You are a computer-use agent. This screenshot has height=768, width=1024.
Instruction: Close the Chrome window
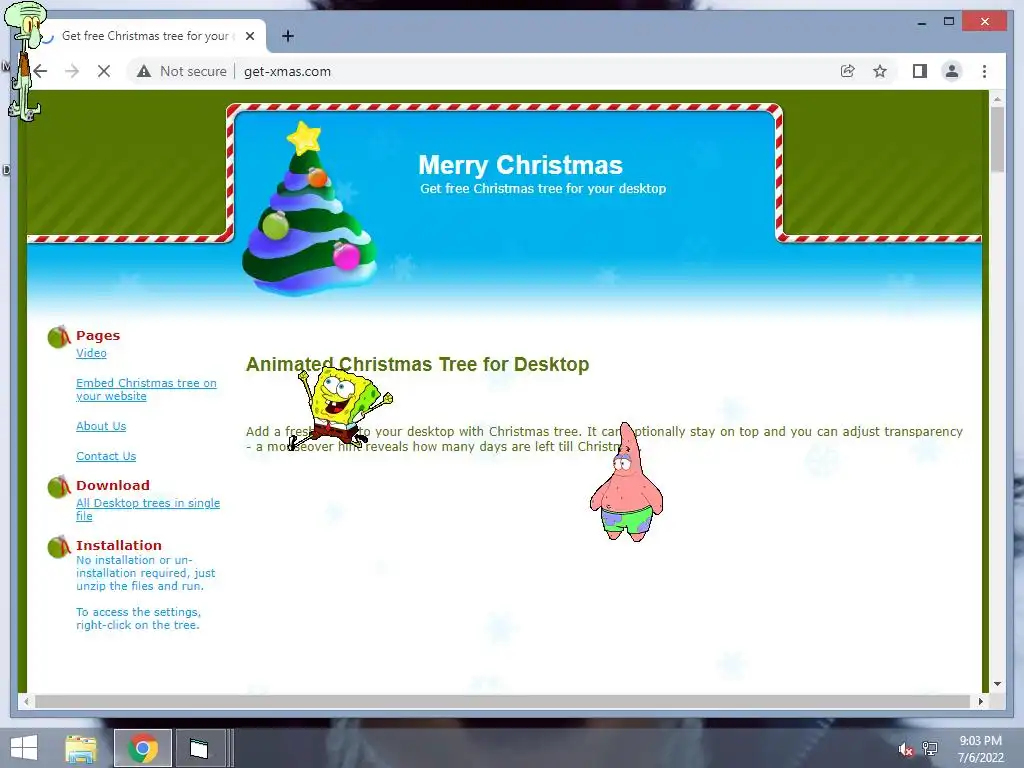[985, 22]
